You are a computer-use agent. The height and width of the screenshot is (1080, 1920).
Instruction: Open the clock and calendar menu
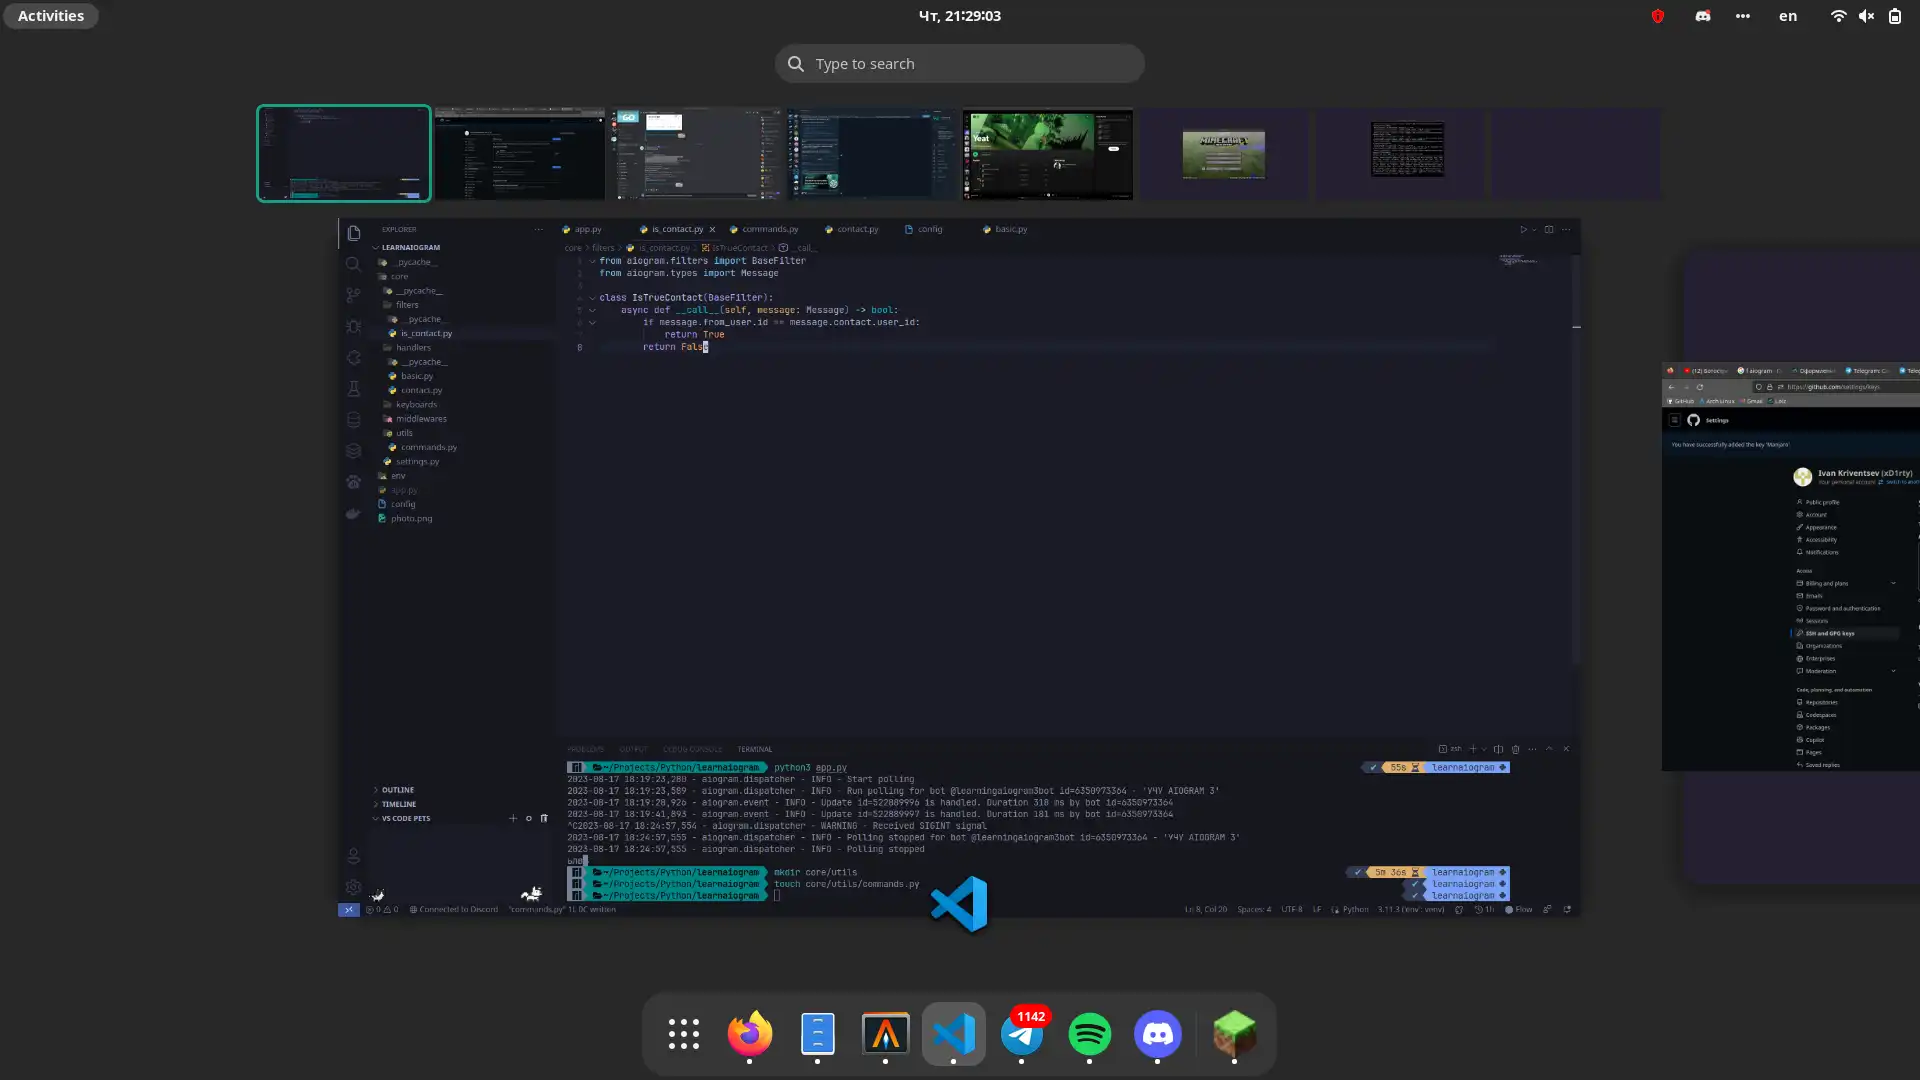959,16
